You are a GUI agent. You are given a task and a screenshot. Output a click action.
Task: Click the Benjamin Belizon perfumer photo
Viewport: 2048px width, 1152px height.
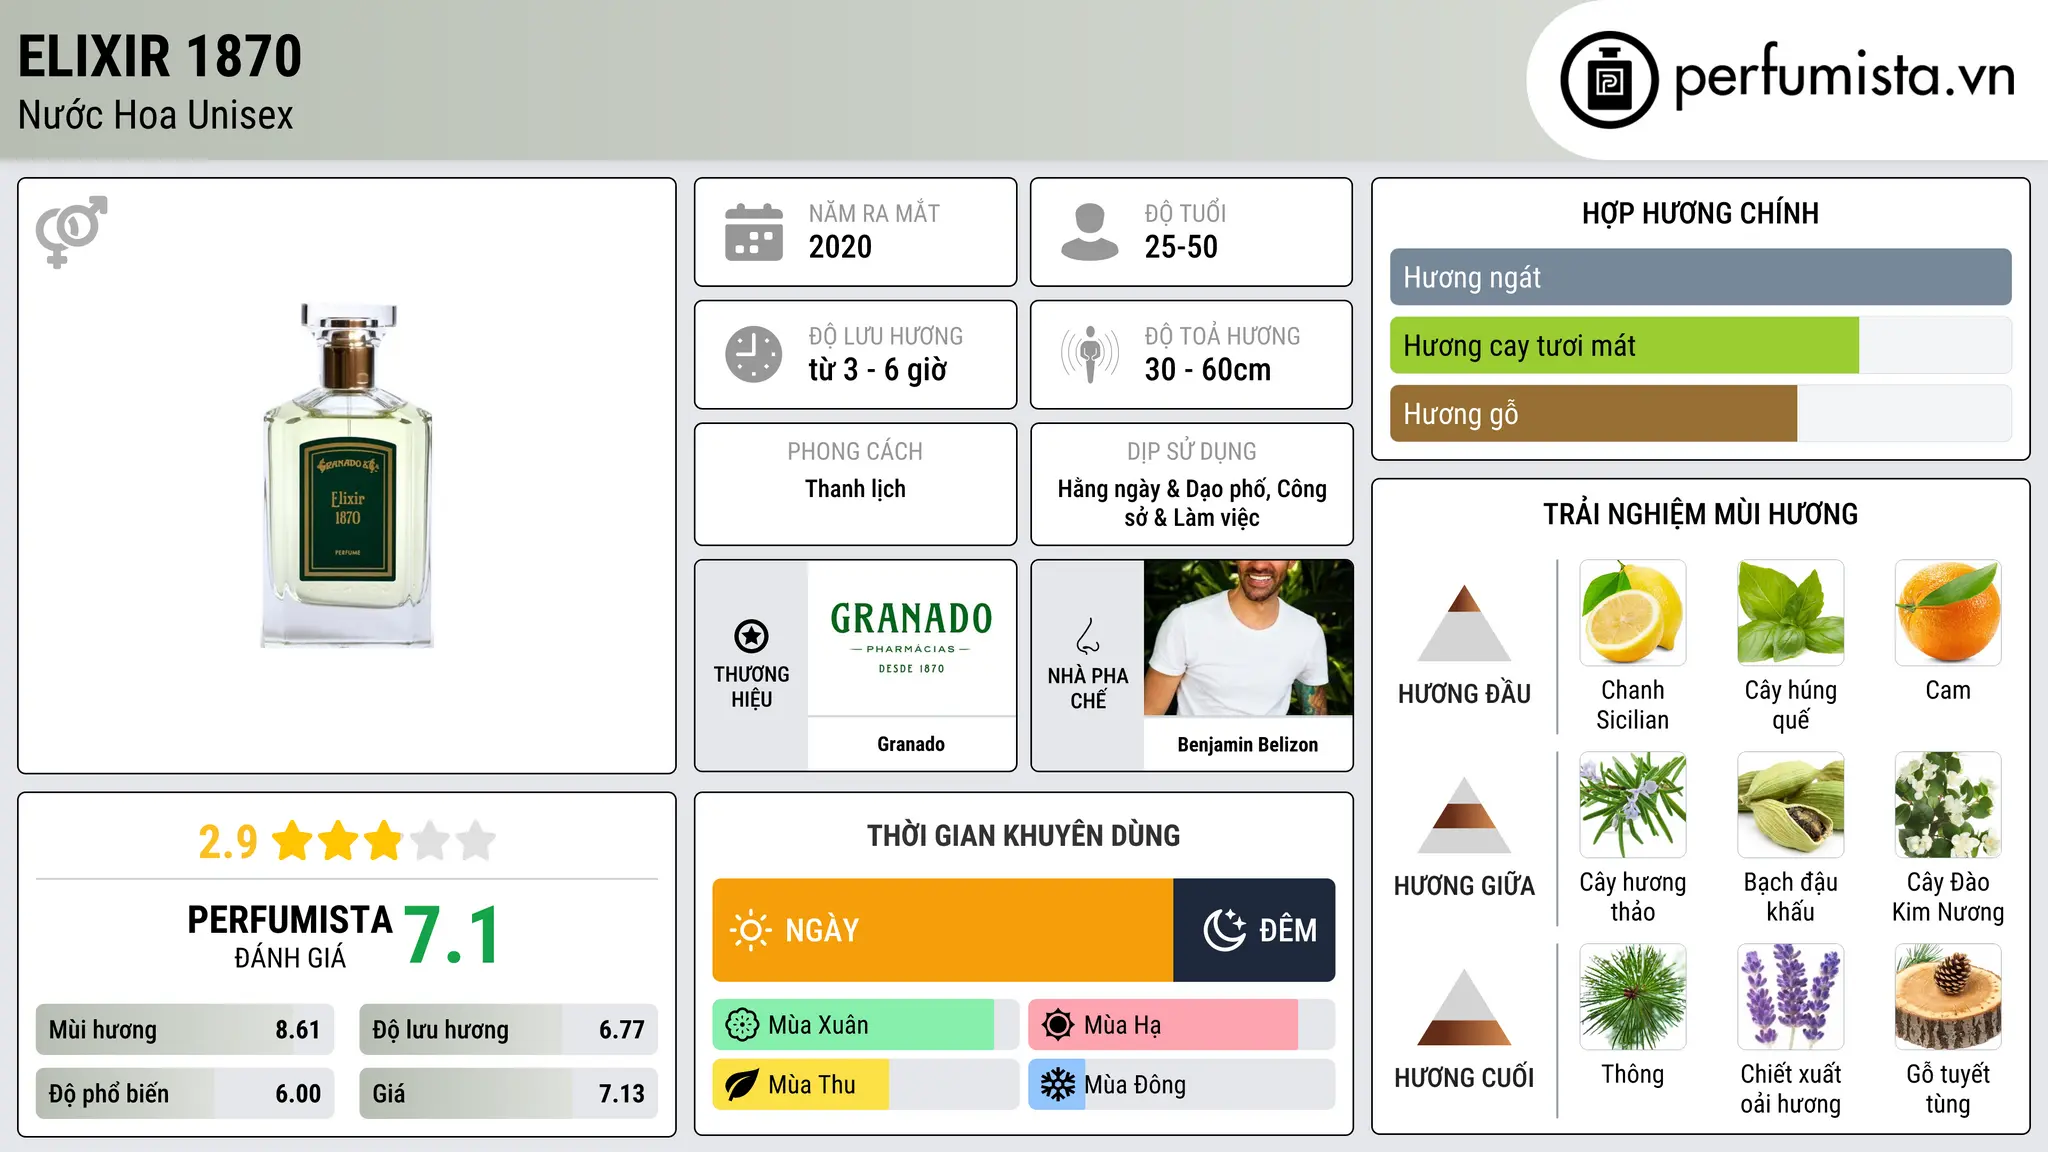[1248, 637]
